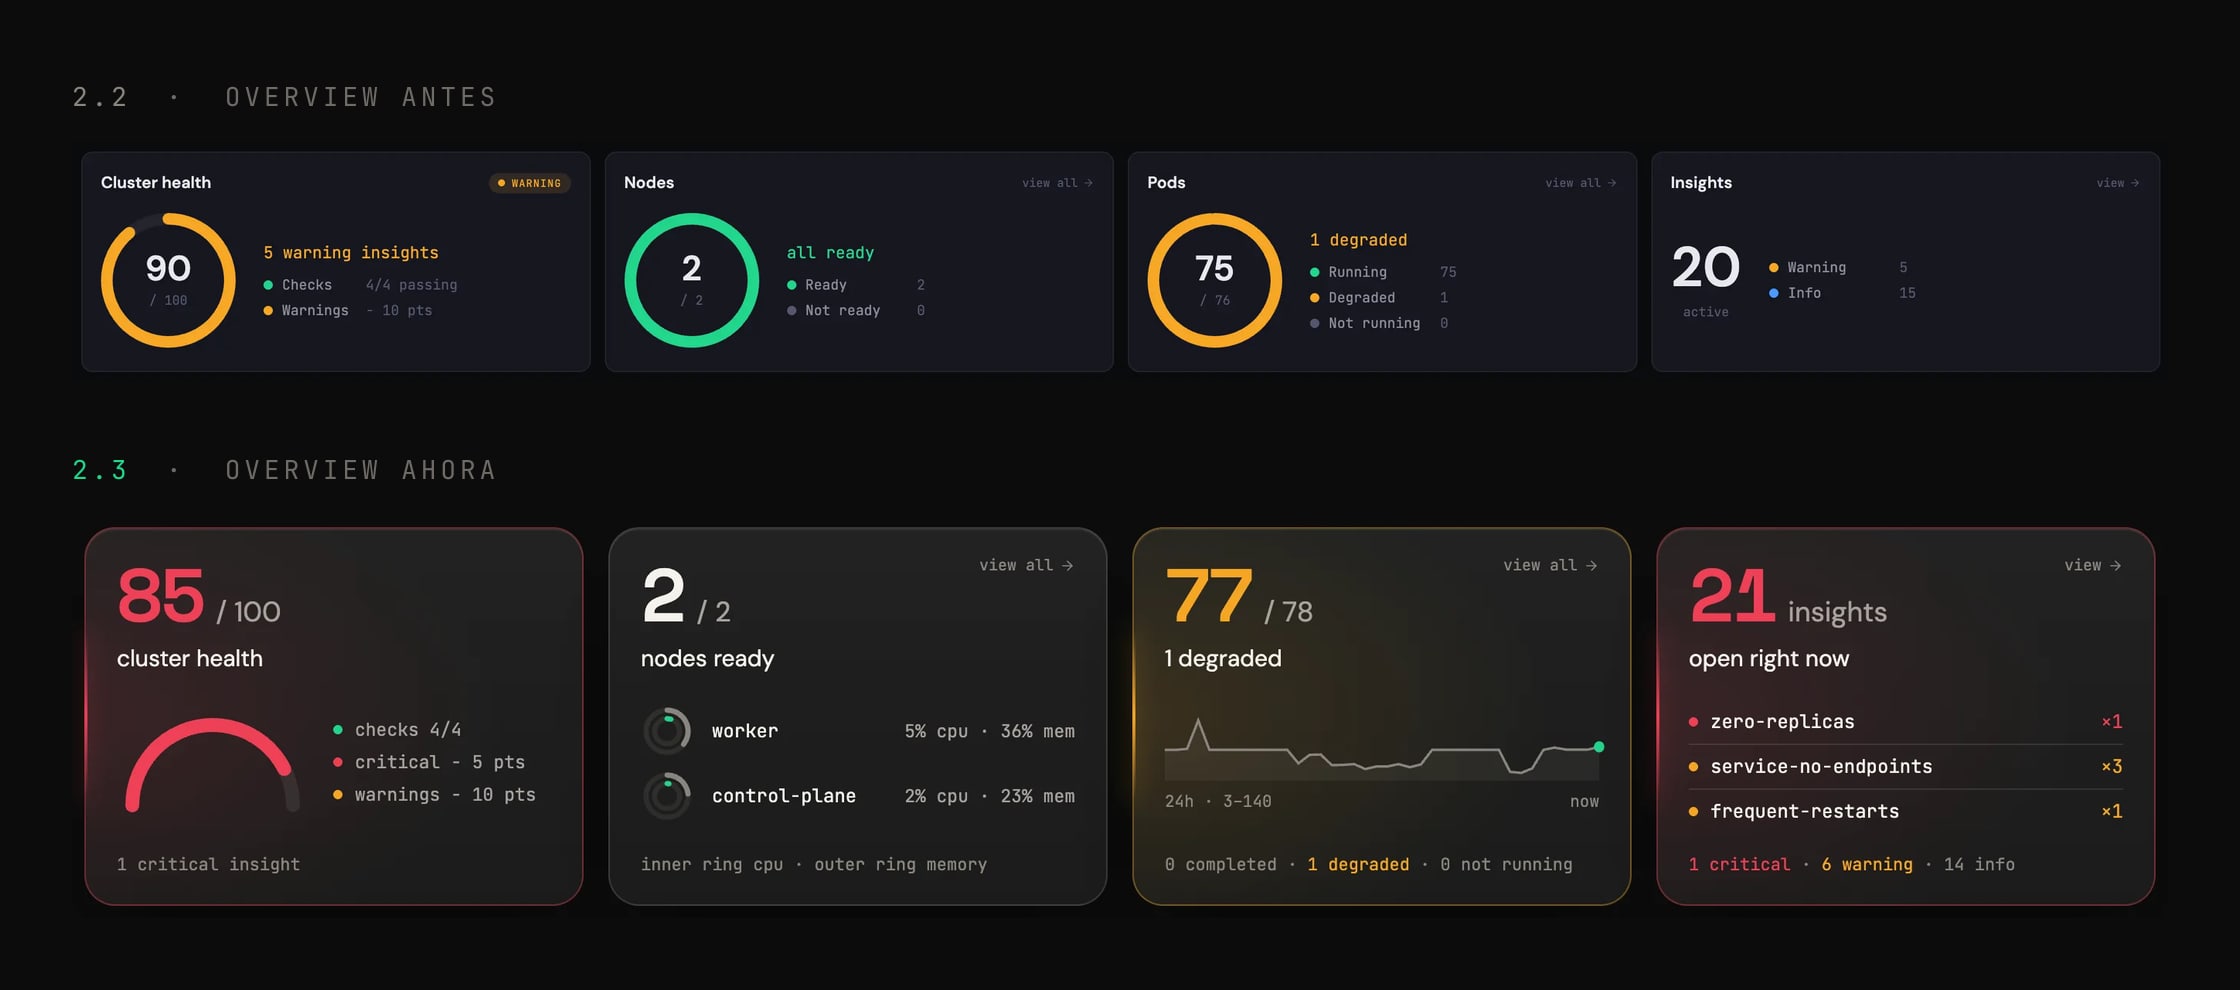Screen dimensions: 2240x990
Task: Select the service-no-endpoints insight row
Action: (x=1905, y=767)
